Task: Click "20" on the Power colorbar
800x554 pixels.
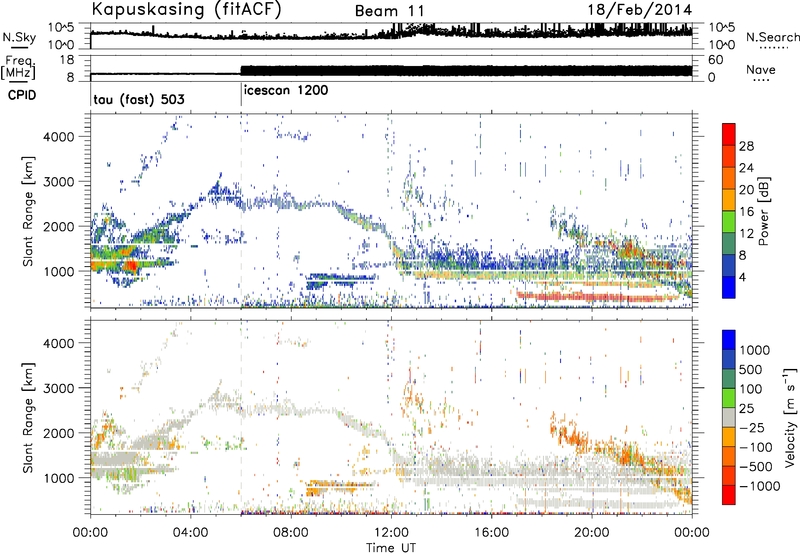Action: coord(746,190)
